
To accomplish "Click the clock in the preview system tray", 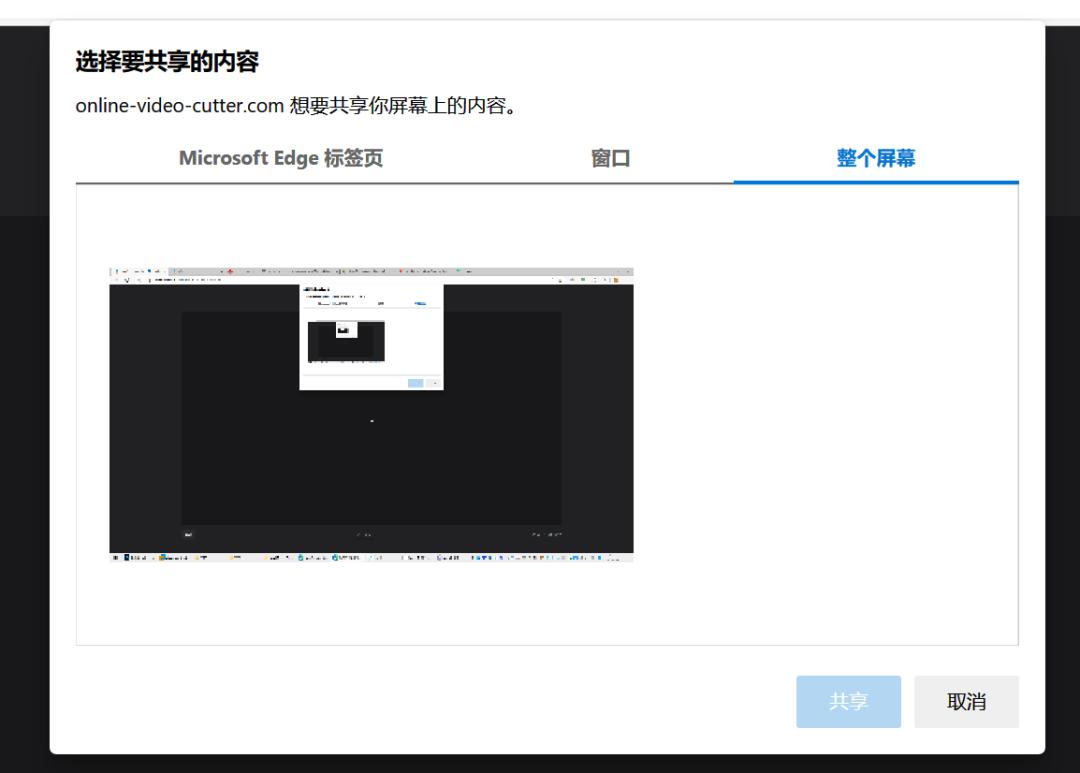I will point(617,555).
